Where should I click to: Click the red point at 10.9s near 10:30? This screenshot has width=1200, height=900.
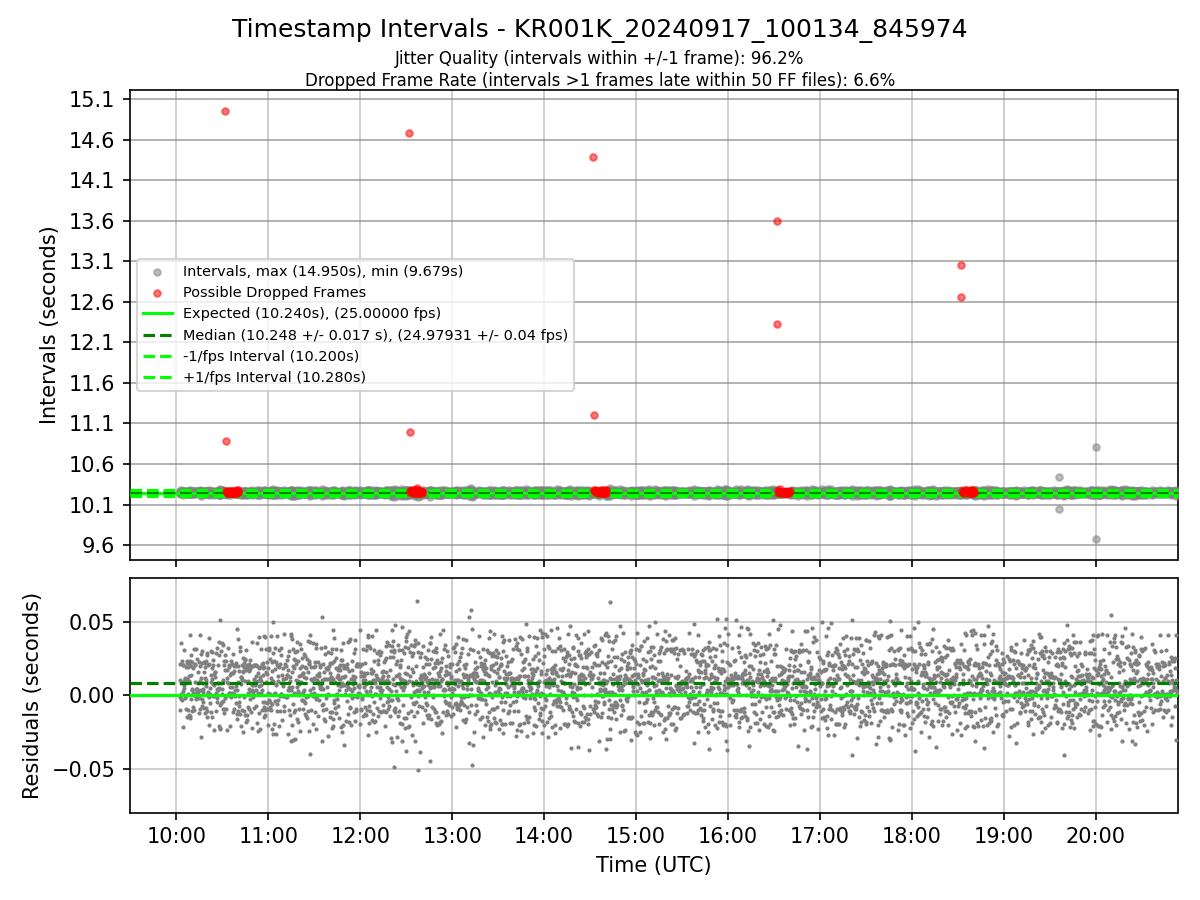[x=226, y=441]
